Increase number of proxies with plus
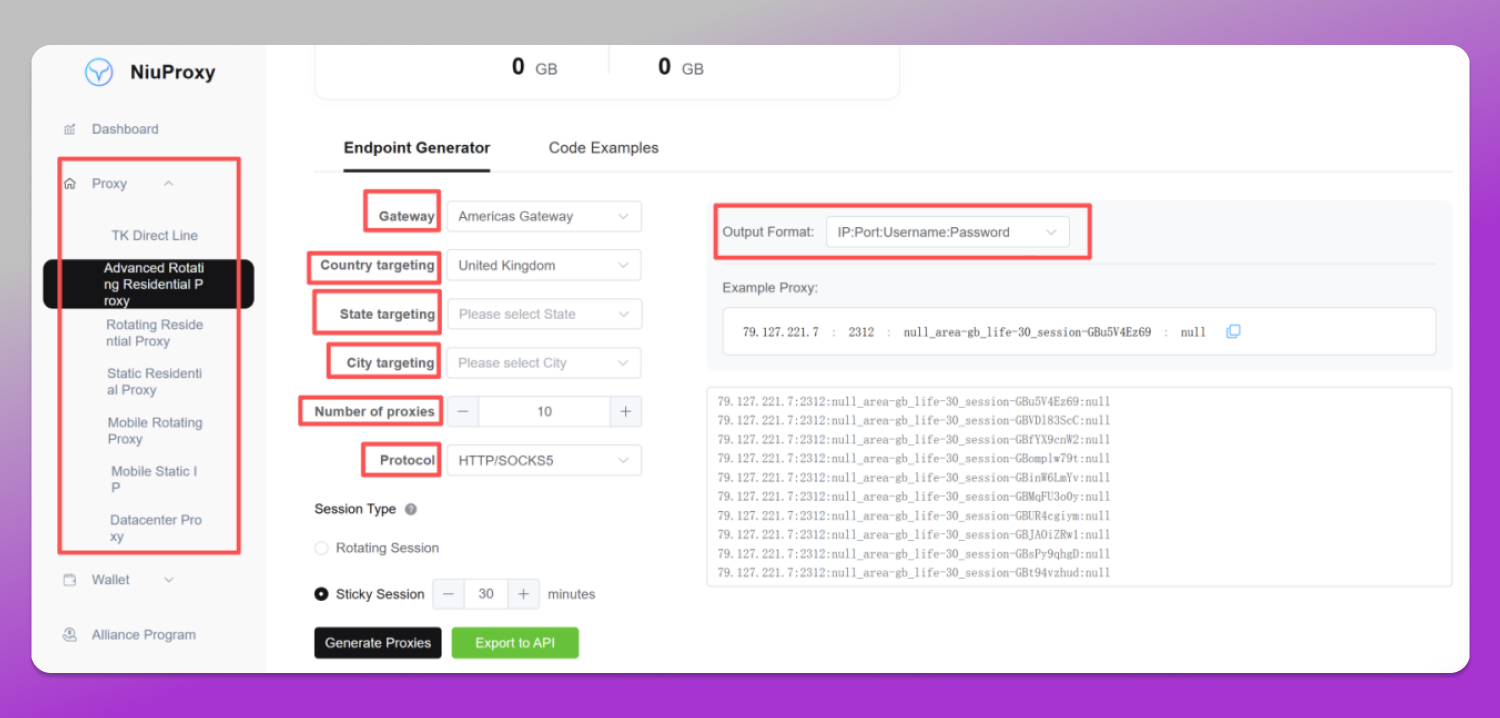The width and height of the screenshot is (1500, 718). pos(626,412)
